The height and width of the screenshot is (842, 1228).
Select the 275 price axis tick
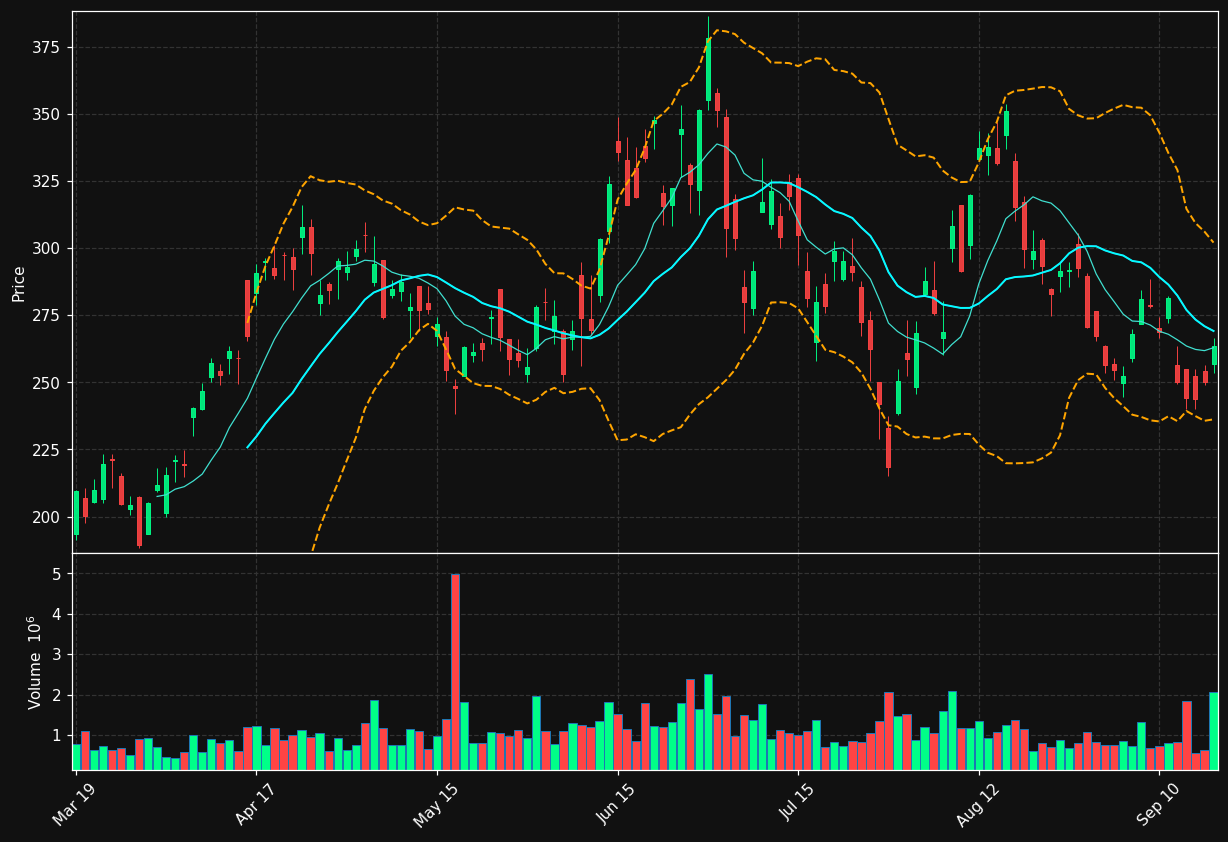(x=48, y=316)
